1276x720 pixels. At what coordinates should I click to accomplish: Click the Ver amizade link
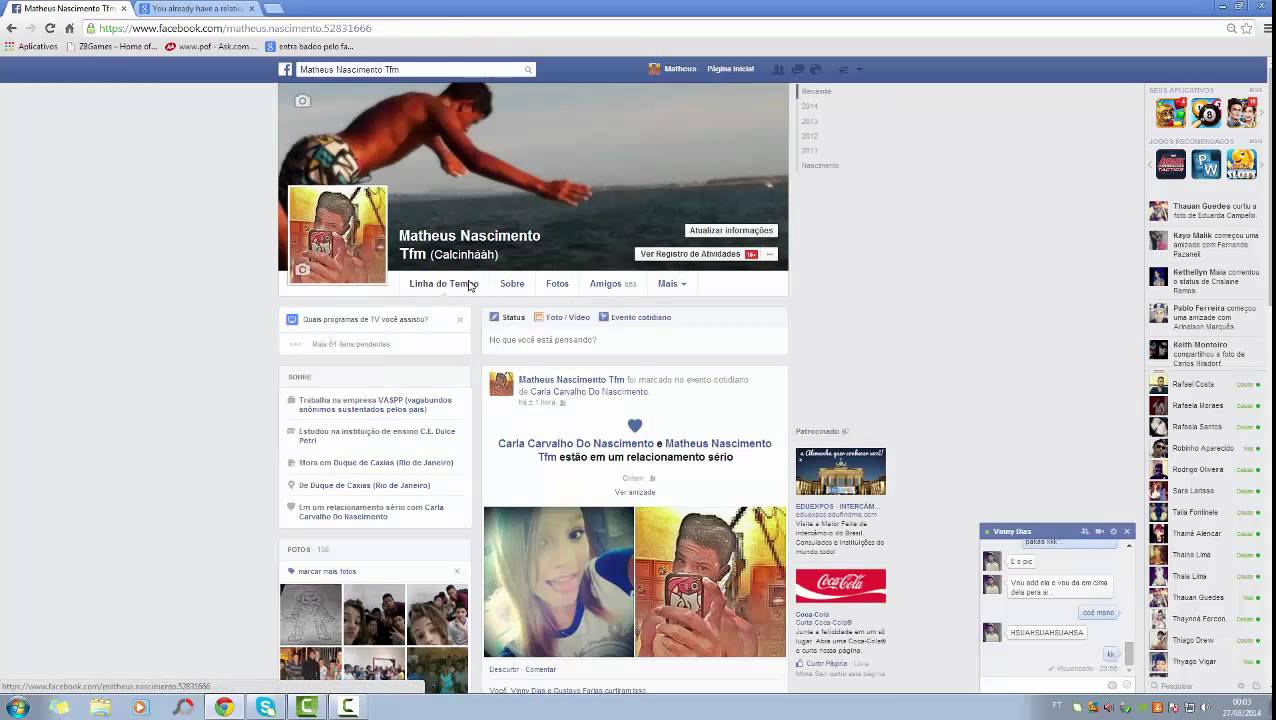point(635,492)
